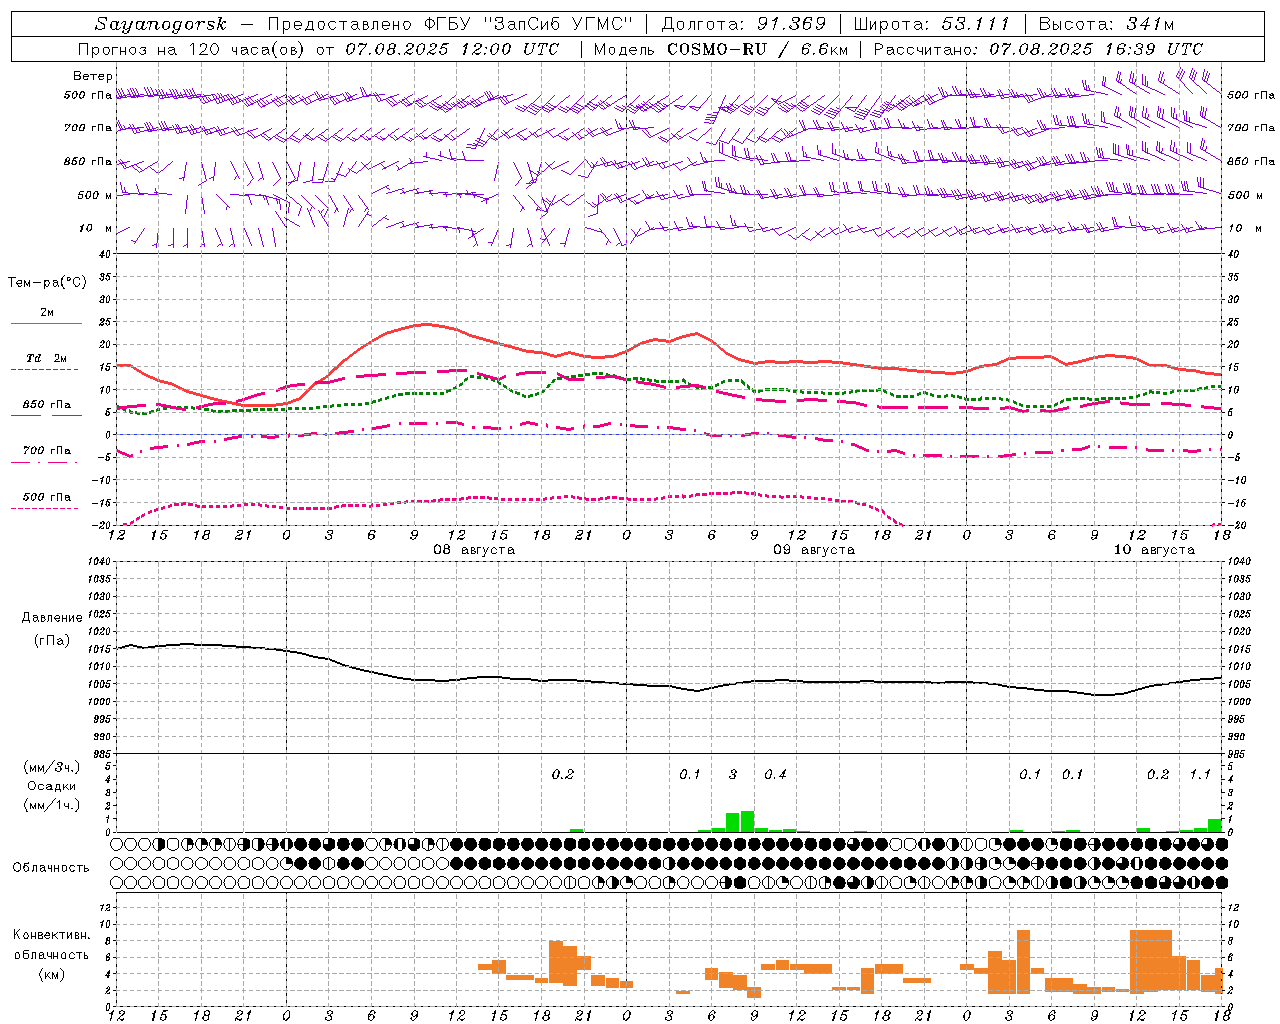
Task: Click the 'Тем-ра(°C)' temperature label
Action: click(x=47, y=283)
